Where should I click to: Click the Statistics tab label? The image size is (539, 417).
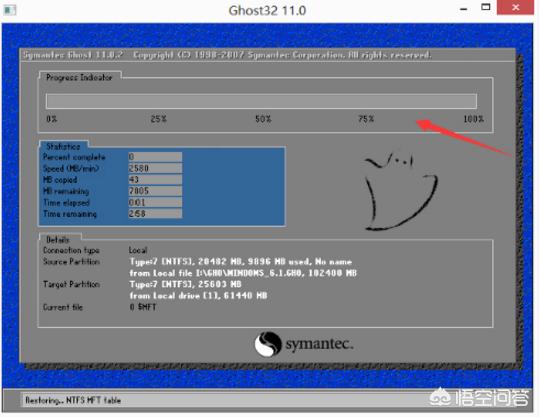pos(63,146)
